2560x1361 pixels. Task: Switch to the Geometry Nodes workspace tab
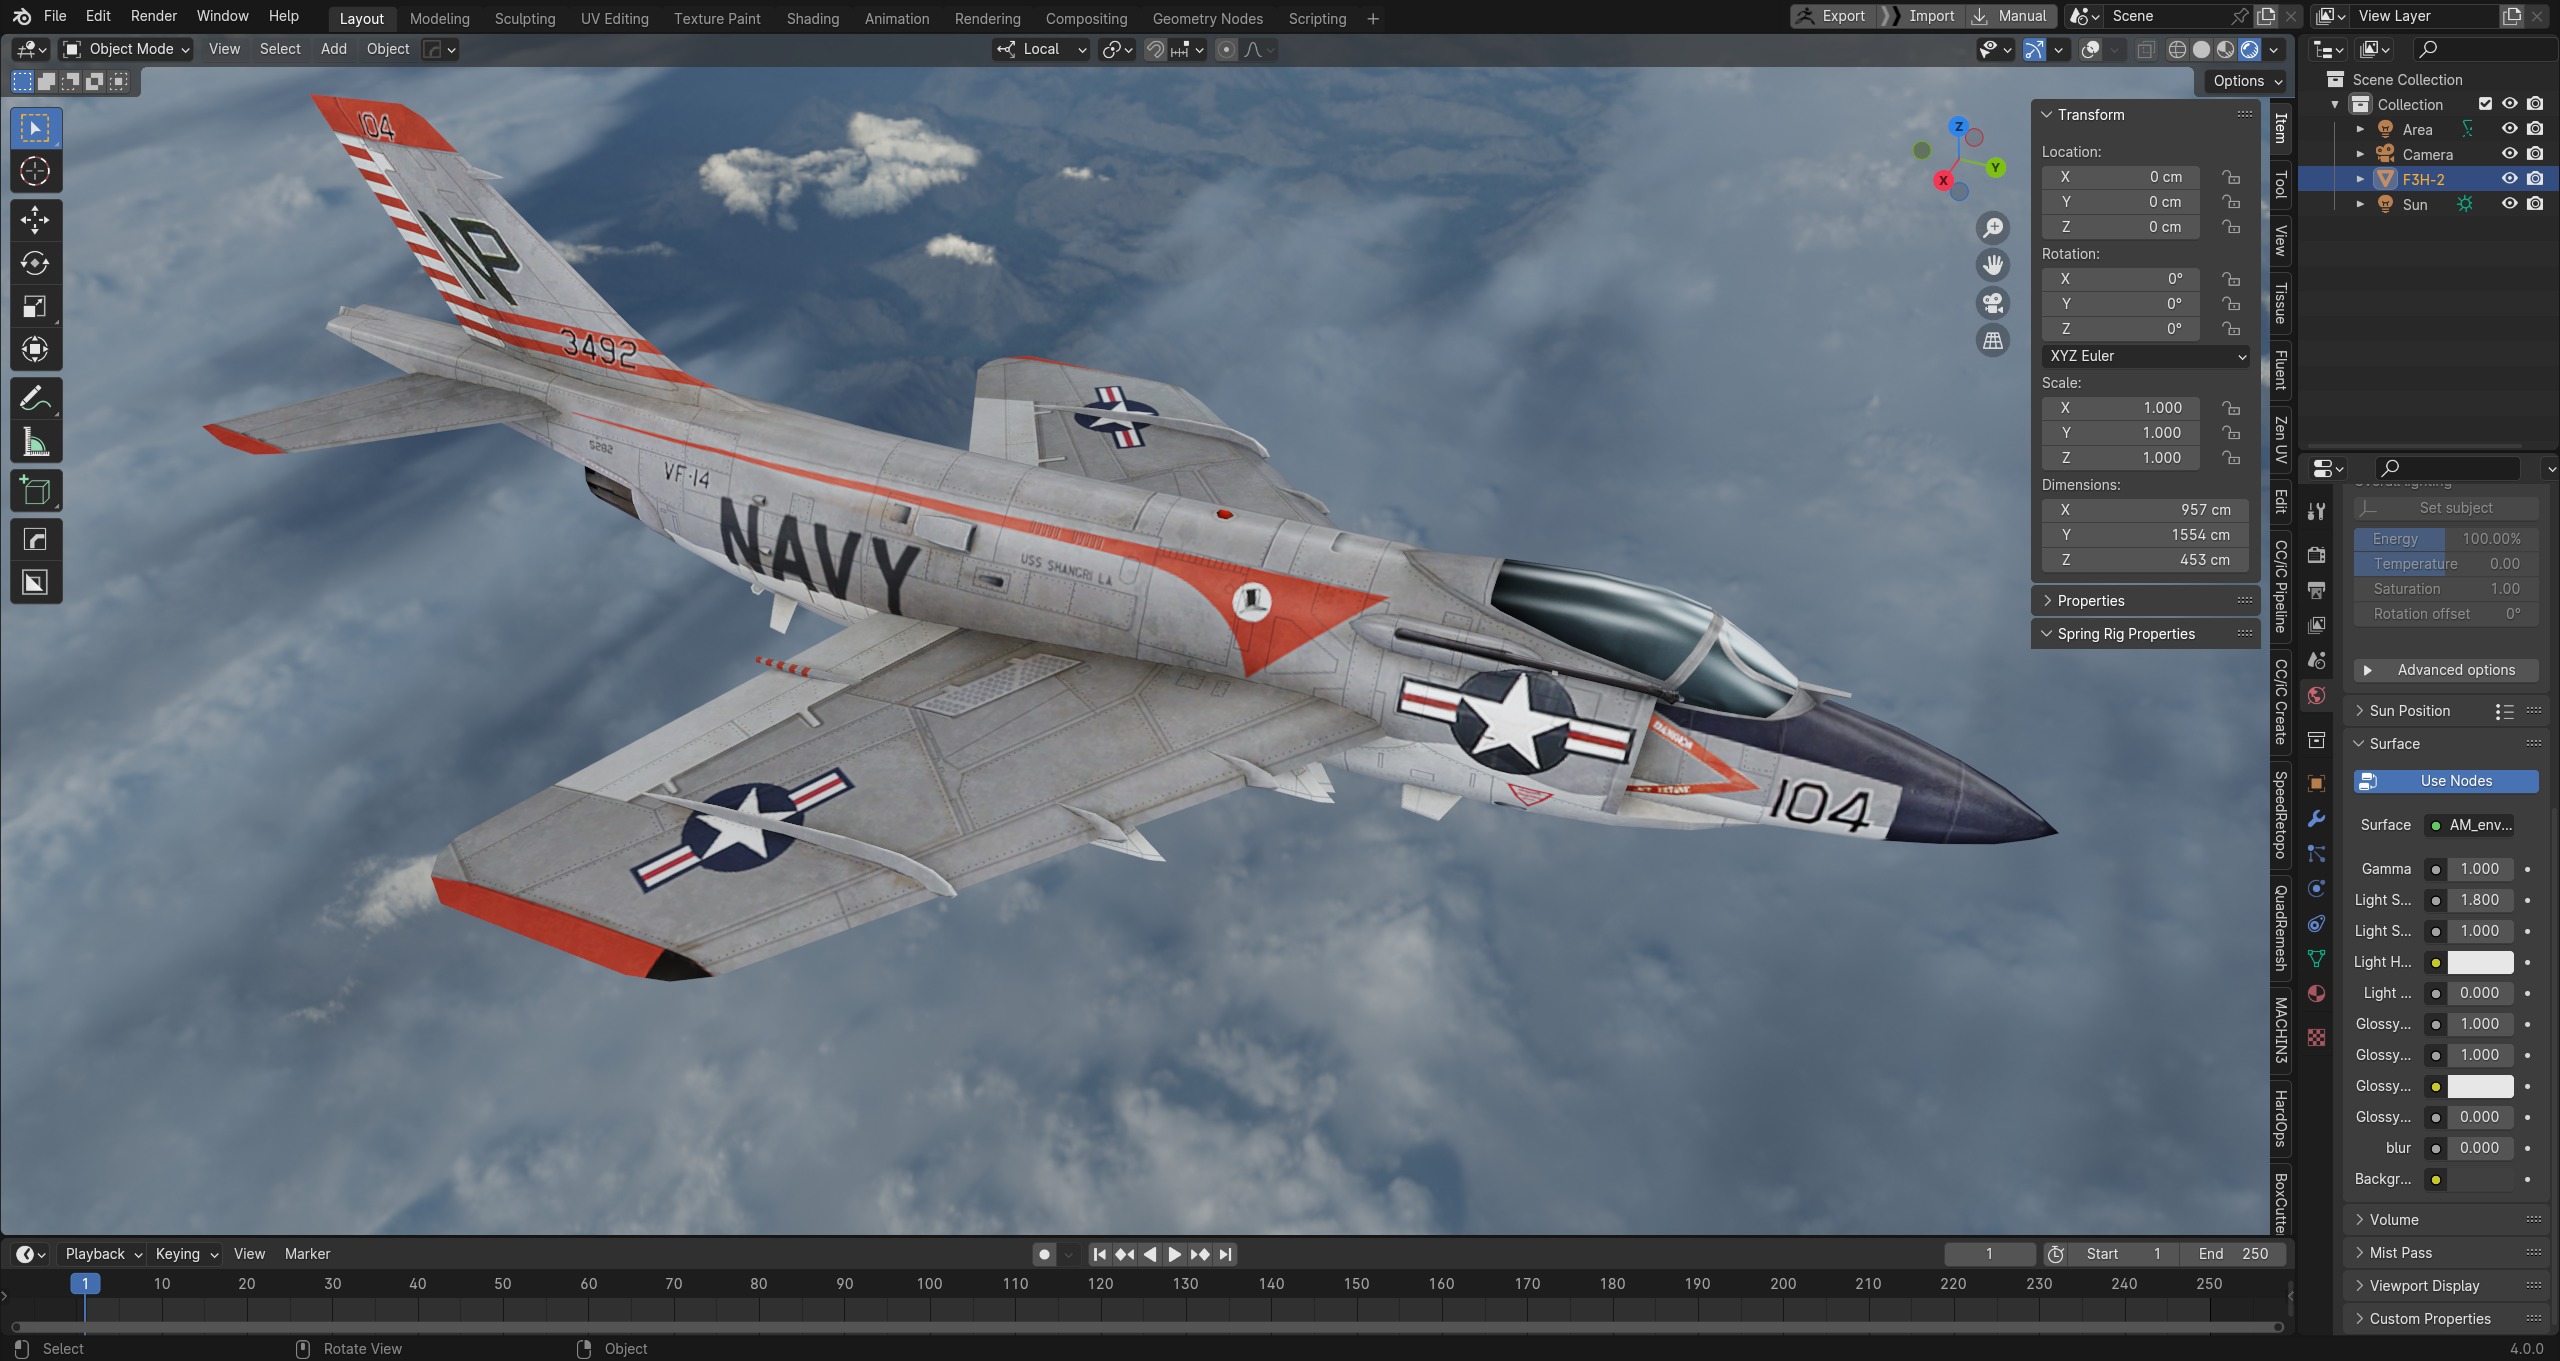point(1207,18)
